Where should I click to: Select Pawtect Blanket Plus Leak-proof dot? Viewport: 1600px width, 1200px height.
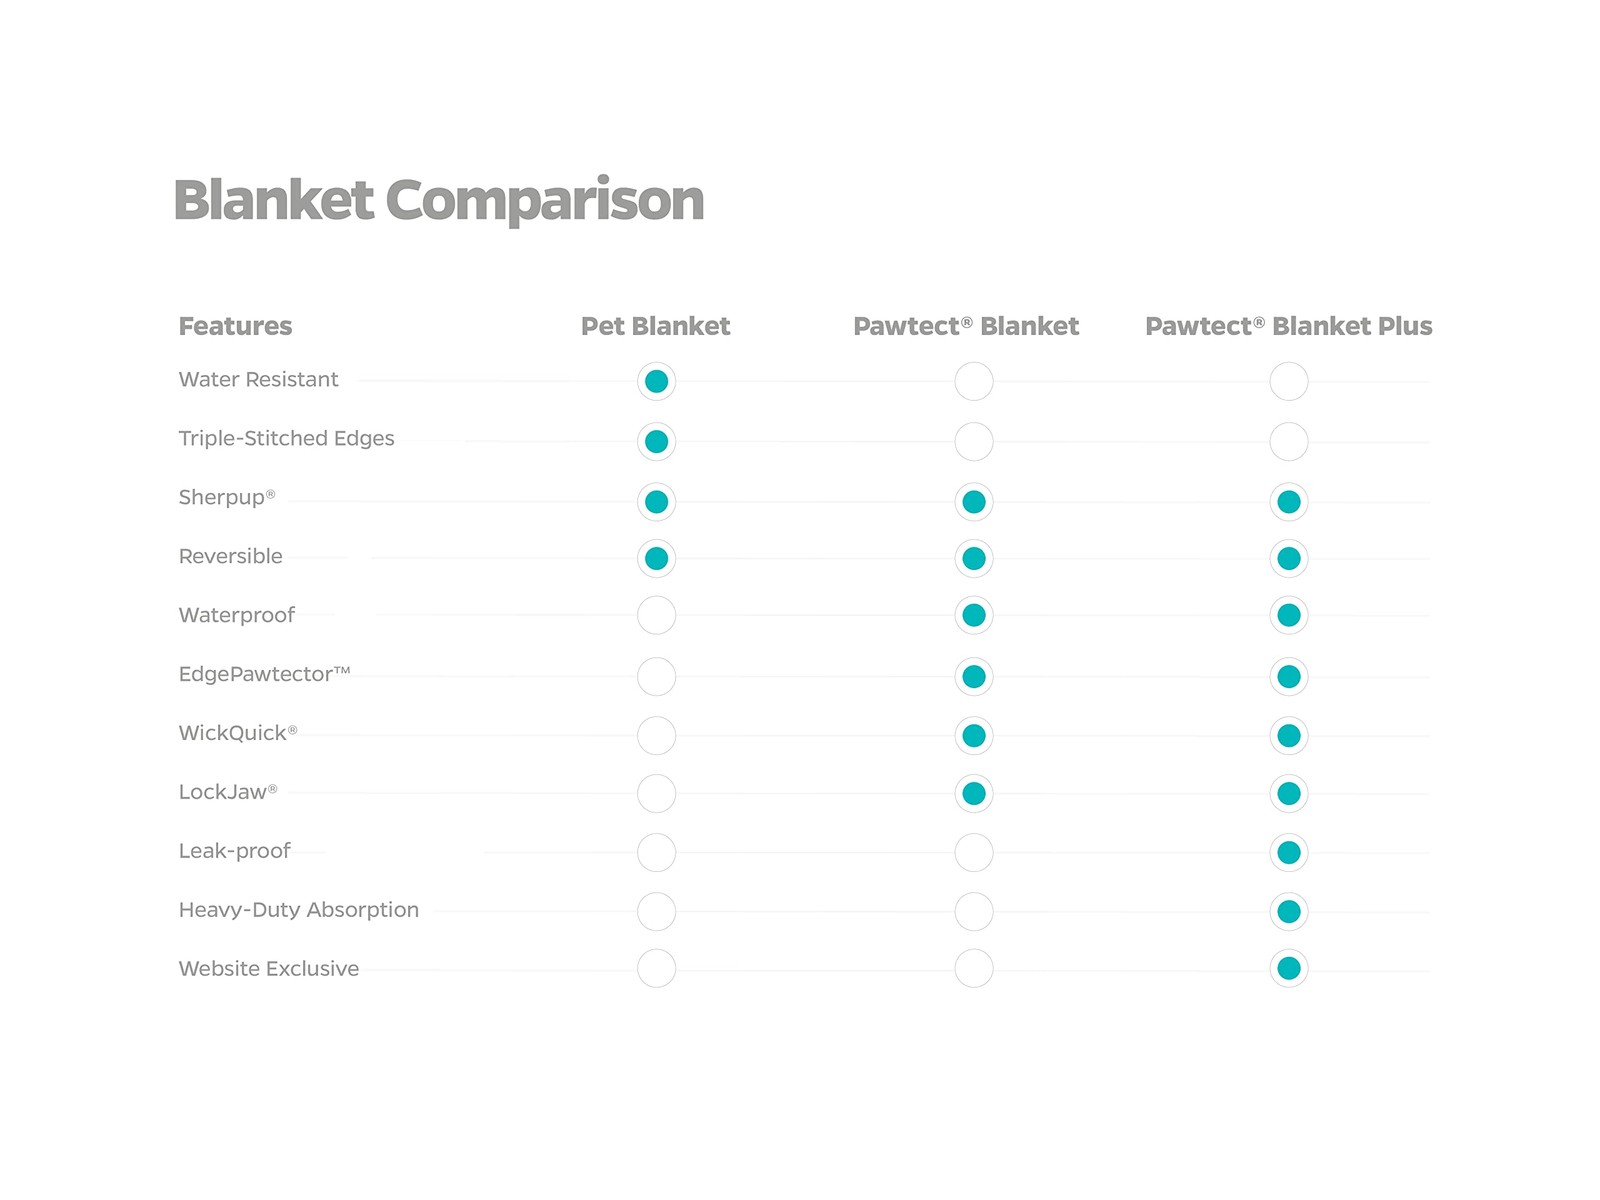[1288, 852]
